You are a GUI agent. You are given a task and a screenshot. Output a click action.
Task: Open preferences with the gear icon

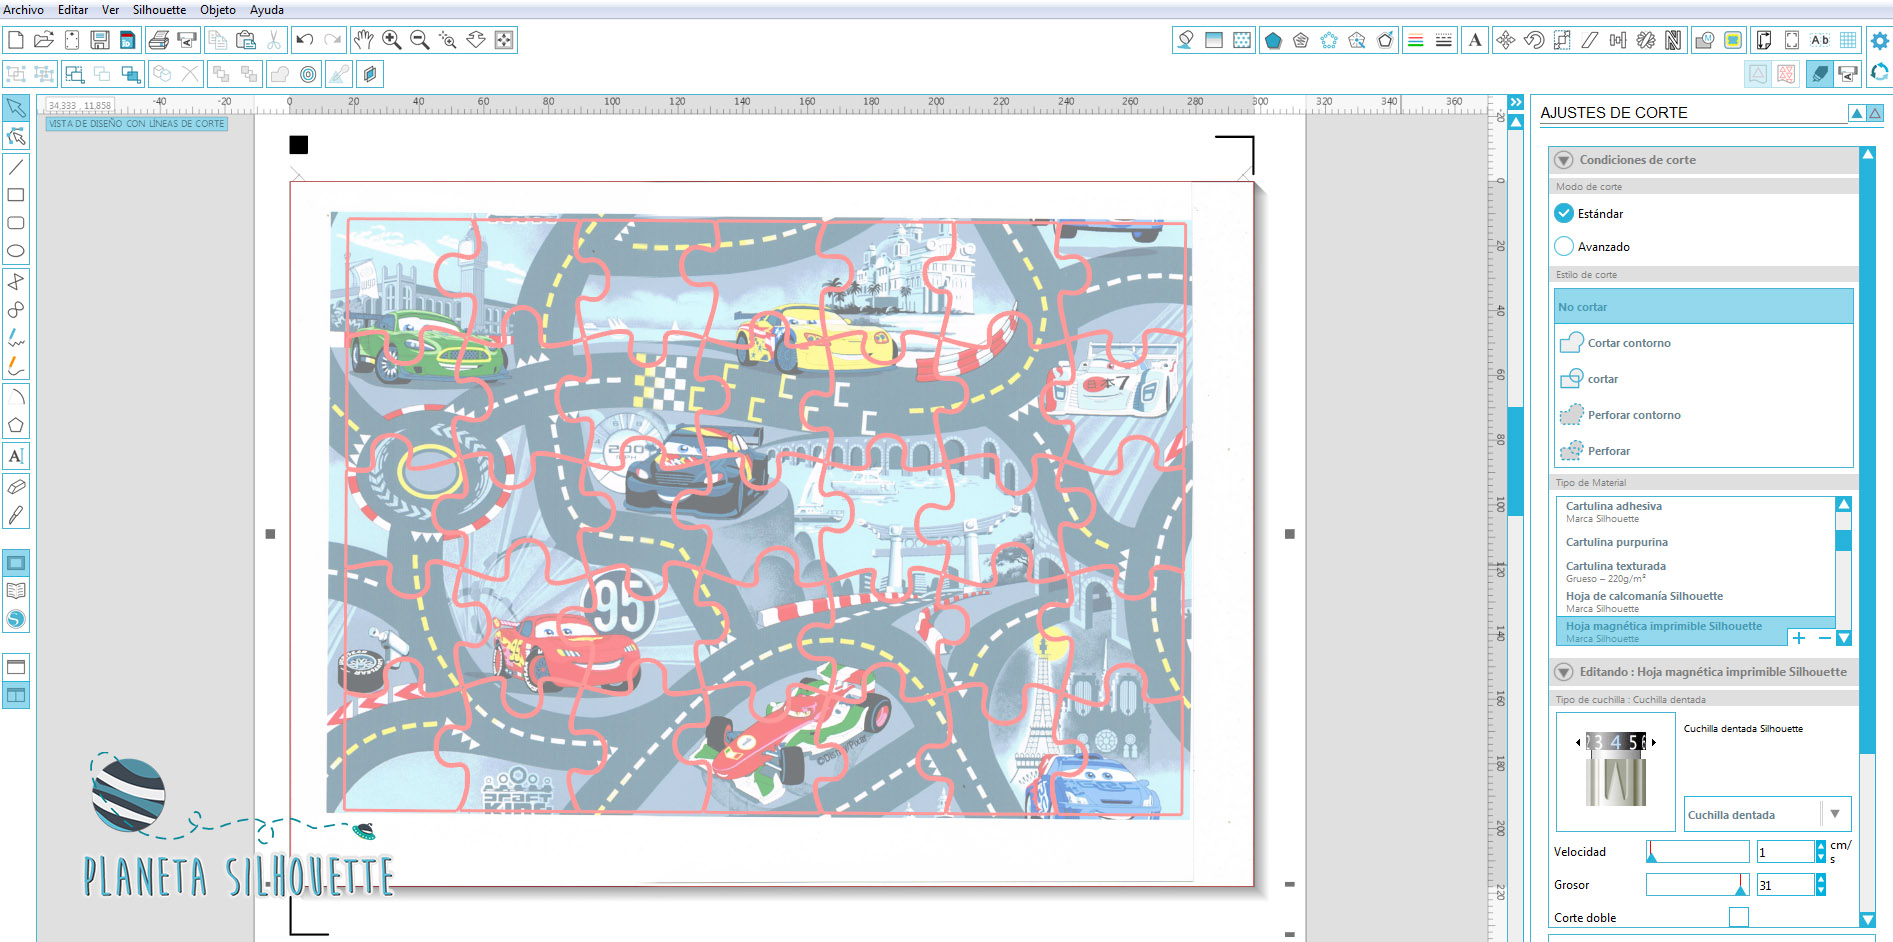click(x=1880, y=41)
